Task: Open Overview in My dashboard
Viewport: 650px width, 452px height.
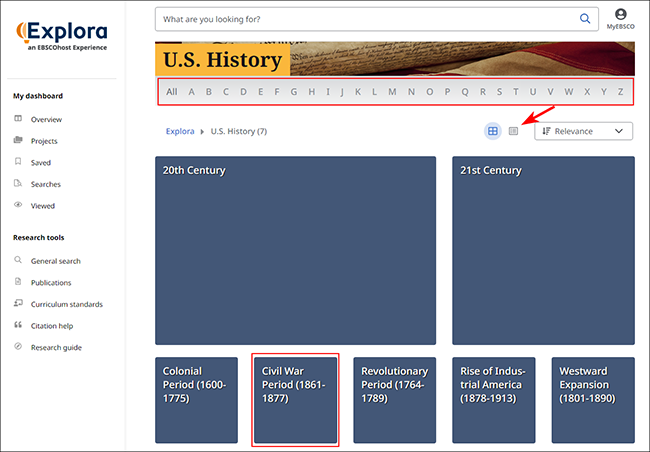Action: click(46, 119)
